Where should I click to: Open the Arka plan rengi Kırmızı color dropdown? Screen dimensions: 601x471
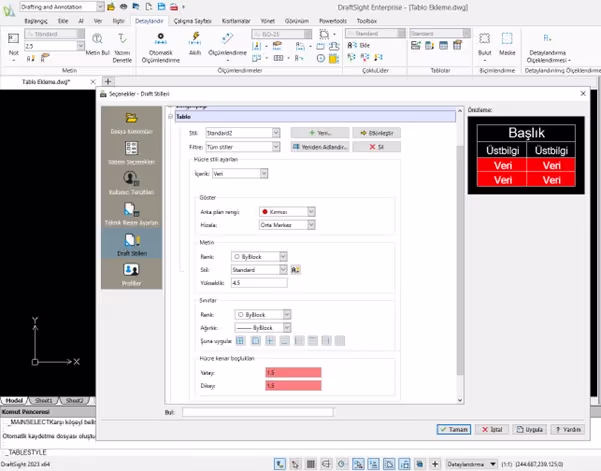(287, 212)
